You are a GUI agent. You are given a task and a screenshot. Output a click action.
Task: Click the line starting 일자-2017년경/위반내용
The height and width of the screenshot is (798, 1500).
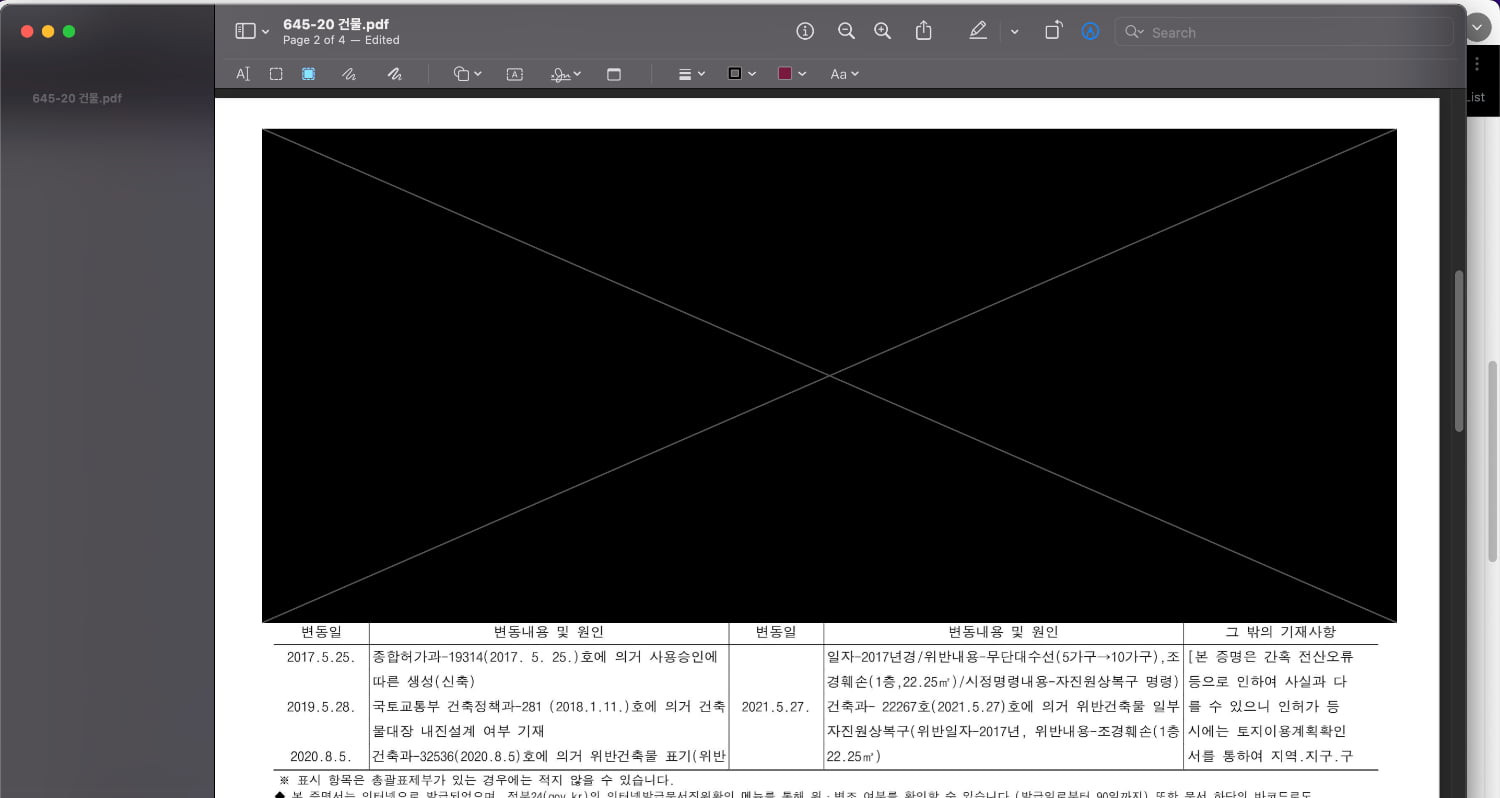pyautogui.click(x=1003, y=657)
